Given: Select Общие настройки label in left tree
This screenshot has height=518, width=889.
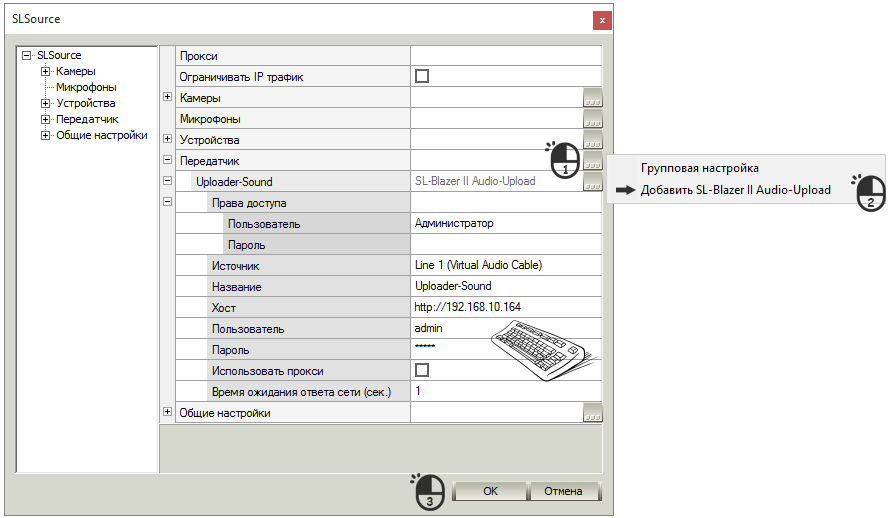Looking at the screenshot, I should [x=101, y=135].
